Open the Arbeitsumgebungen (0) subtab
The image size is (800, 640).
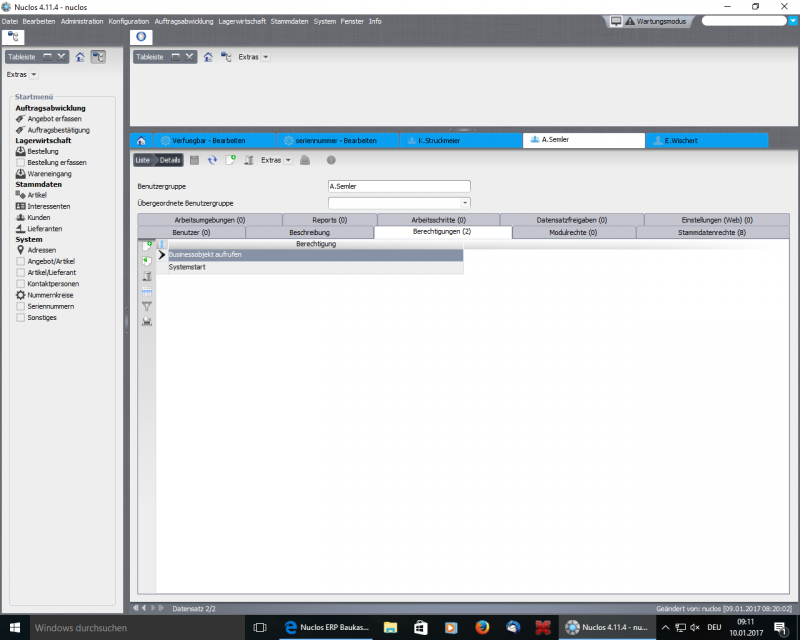tap(210, 220)
